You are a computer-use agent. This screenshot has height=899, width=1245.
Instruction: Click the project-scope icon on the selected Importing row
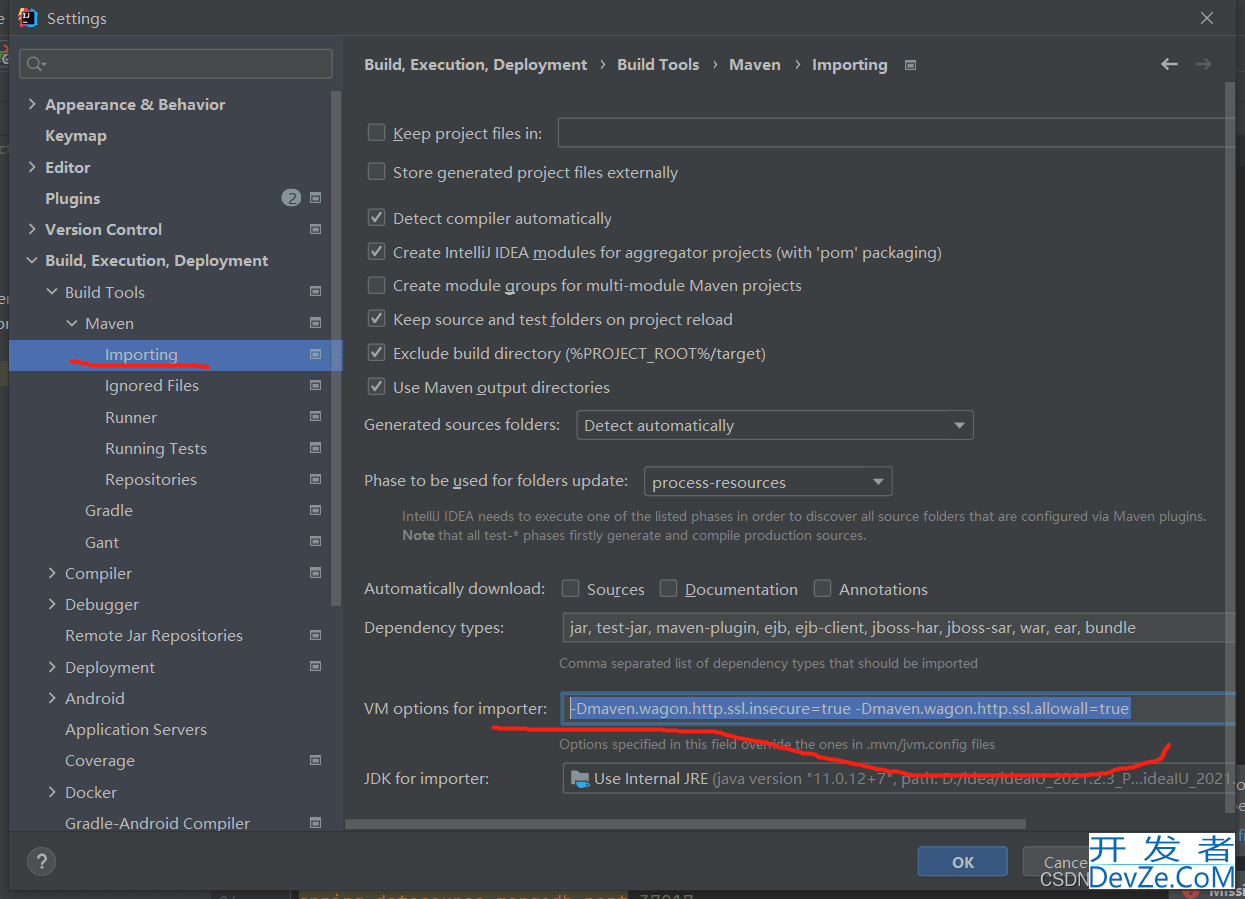pyautogui.click(x=316, y=354)
